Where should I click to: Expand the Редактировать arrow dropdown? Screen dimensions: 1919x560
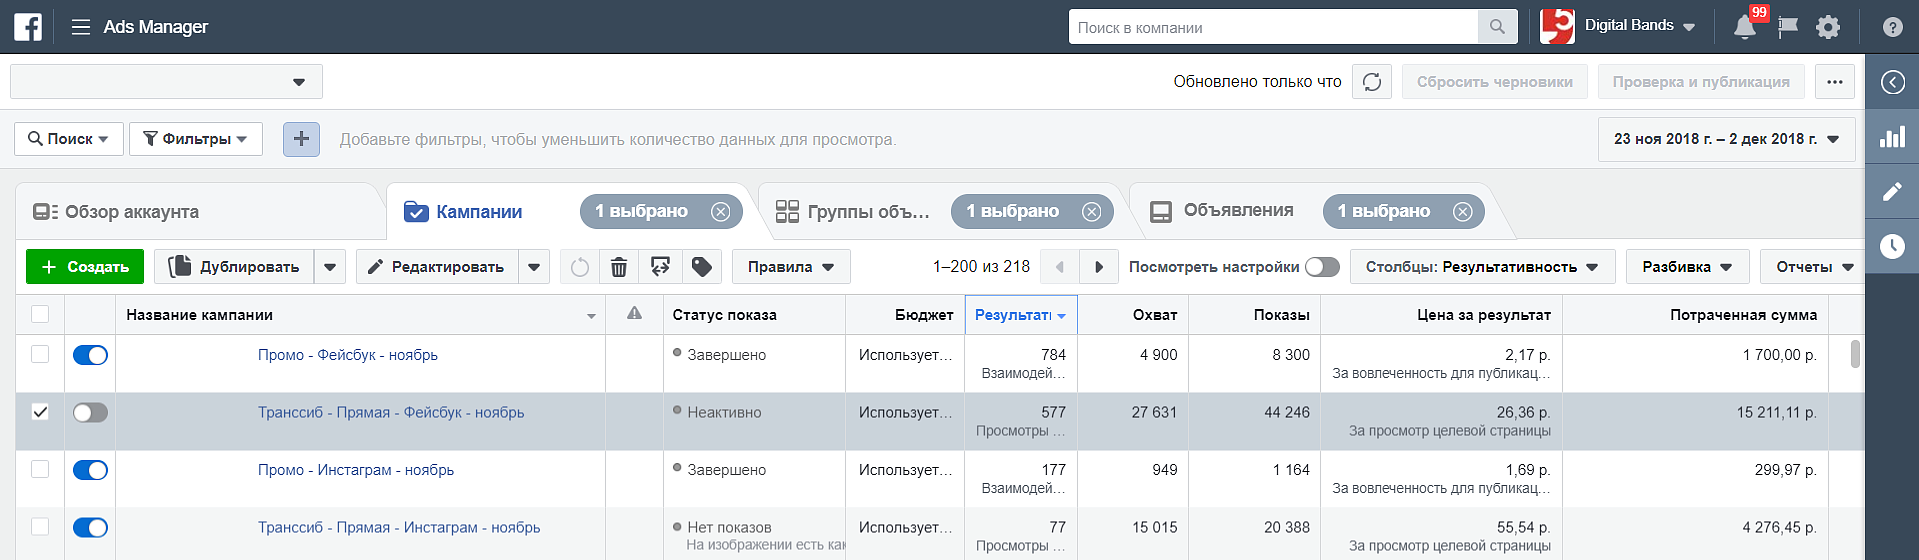point(534,267)
